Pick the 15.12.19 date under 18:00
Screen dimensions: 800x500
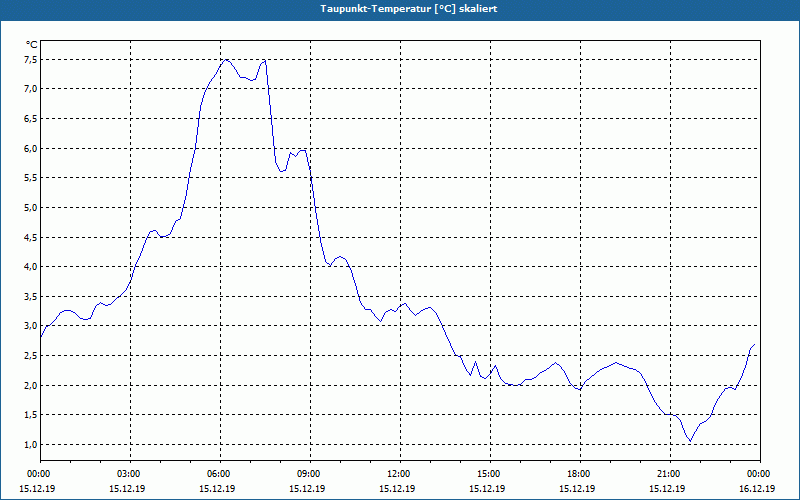577,488
